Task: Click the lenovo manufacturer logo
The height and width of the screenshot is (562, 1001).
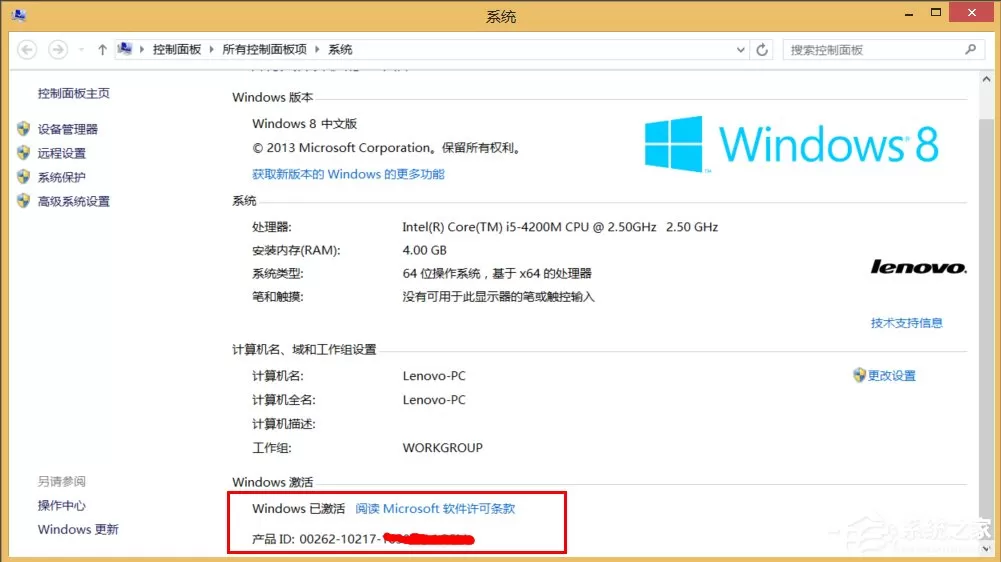Action: click(919, 267)
